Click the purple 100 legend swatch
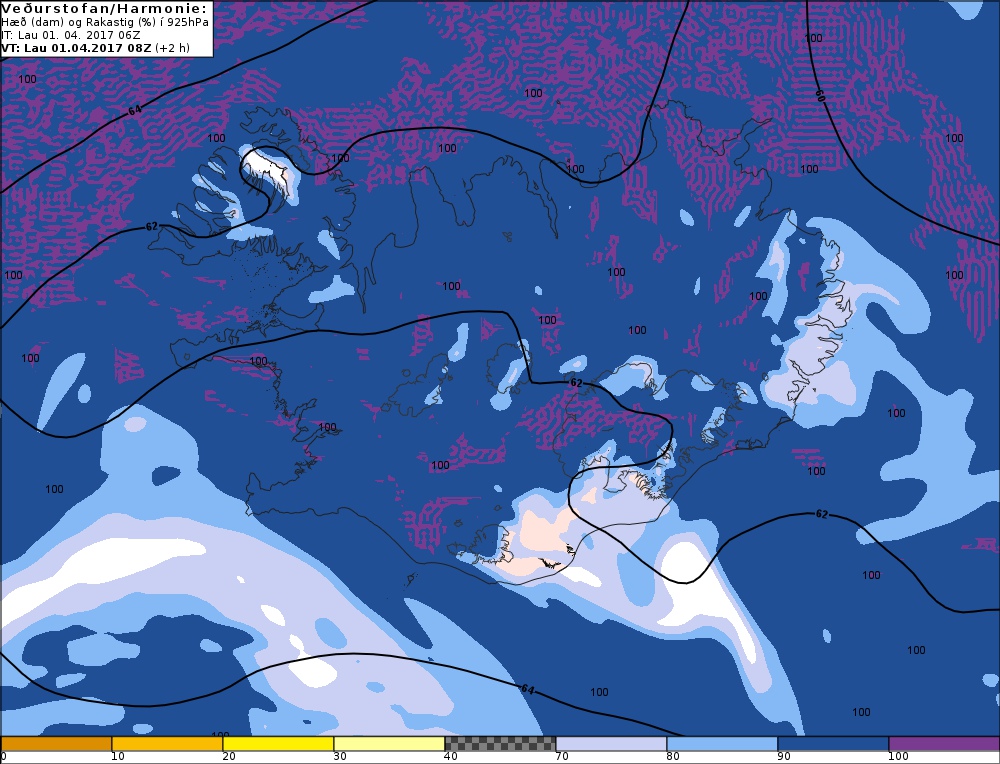 [944, 744]
